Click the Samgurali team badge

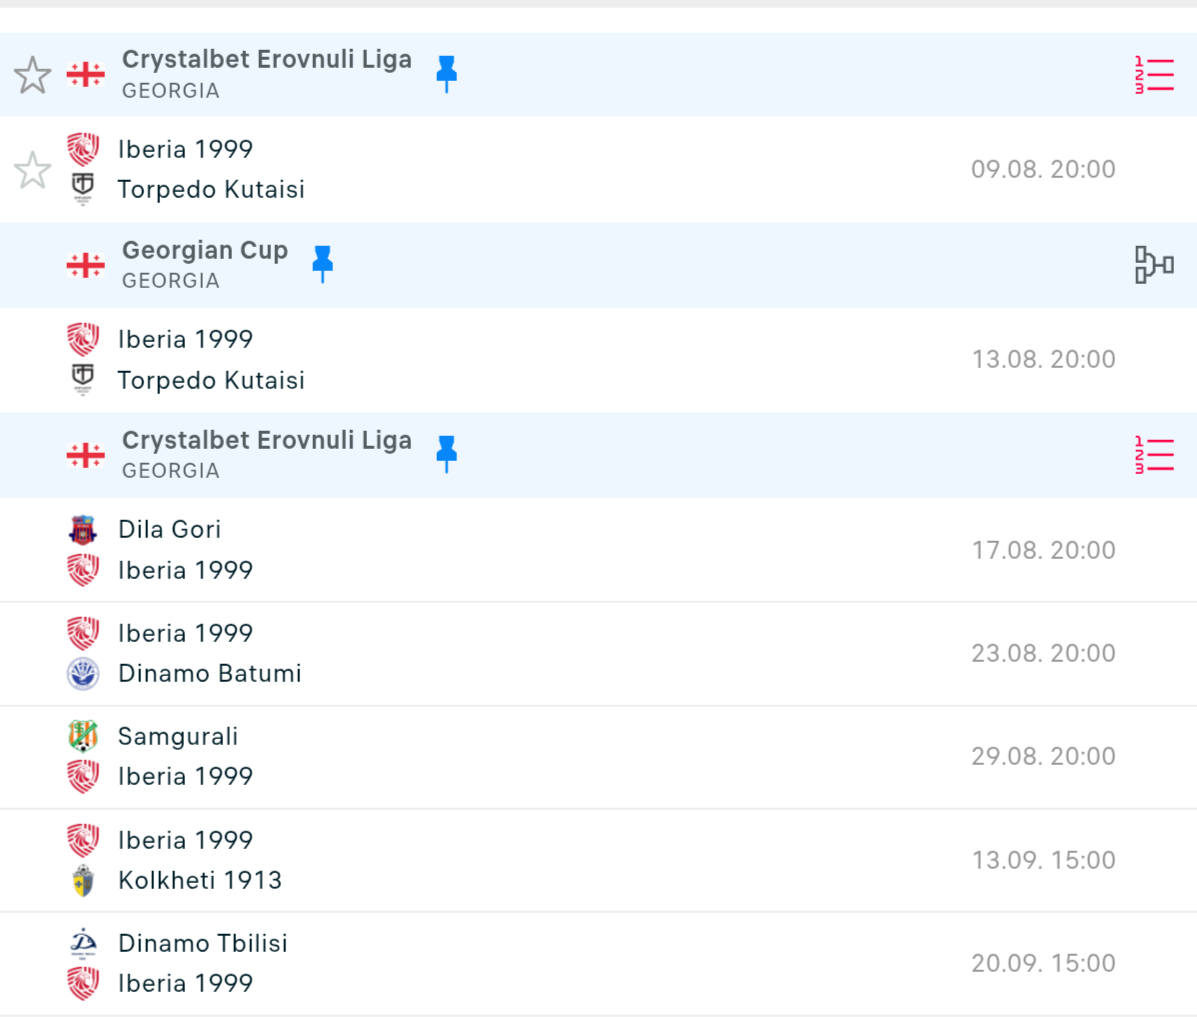tap(83, 737)
